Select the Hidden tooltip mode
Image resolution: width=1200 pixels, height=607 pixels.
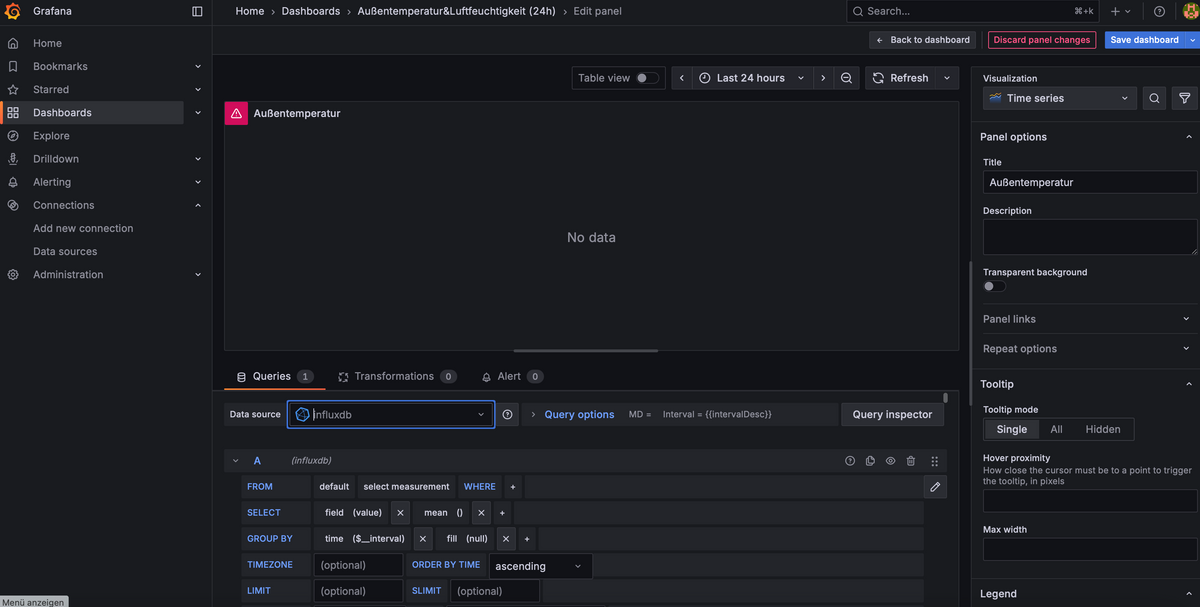coord(1103,429)
